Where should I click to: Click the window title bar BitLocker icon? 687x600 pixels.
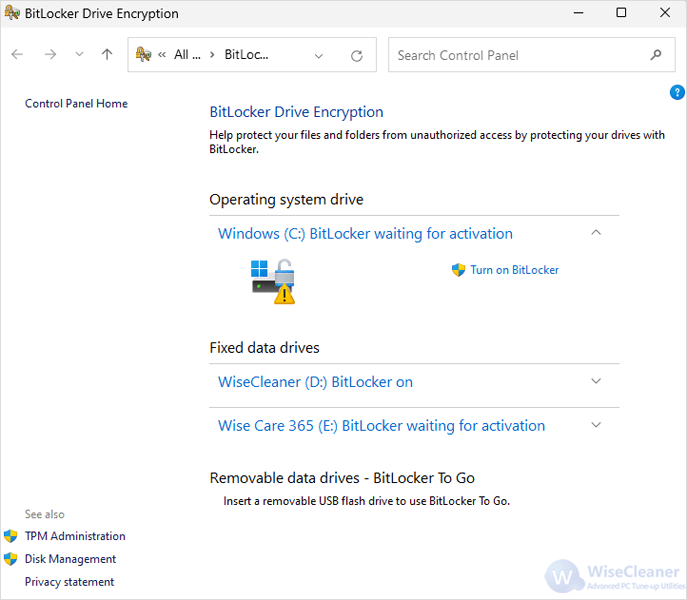[12, 13]
